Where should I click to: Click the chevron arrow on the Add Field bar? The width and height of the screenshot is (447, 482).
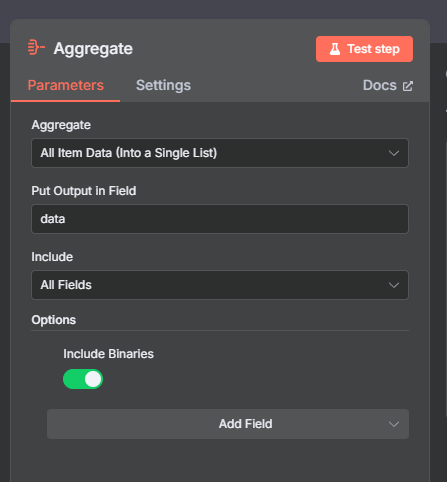[394, 424]
